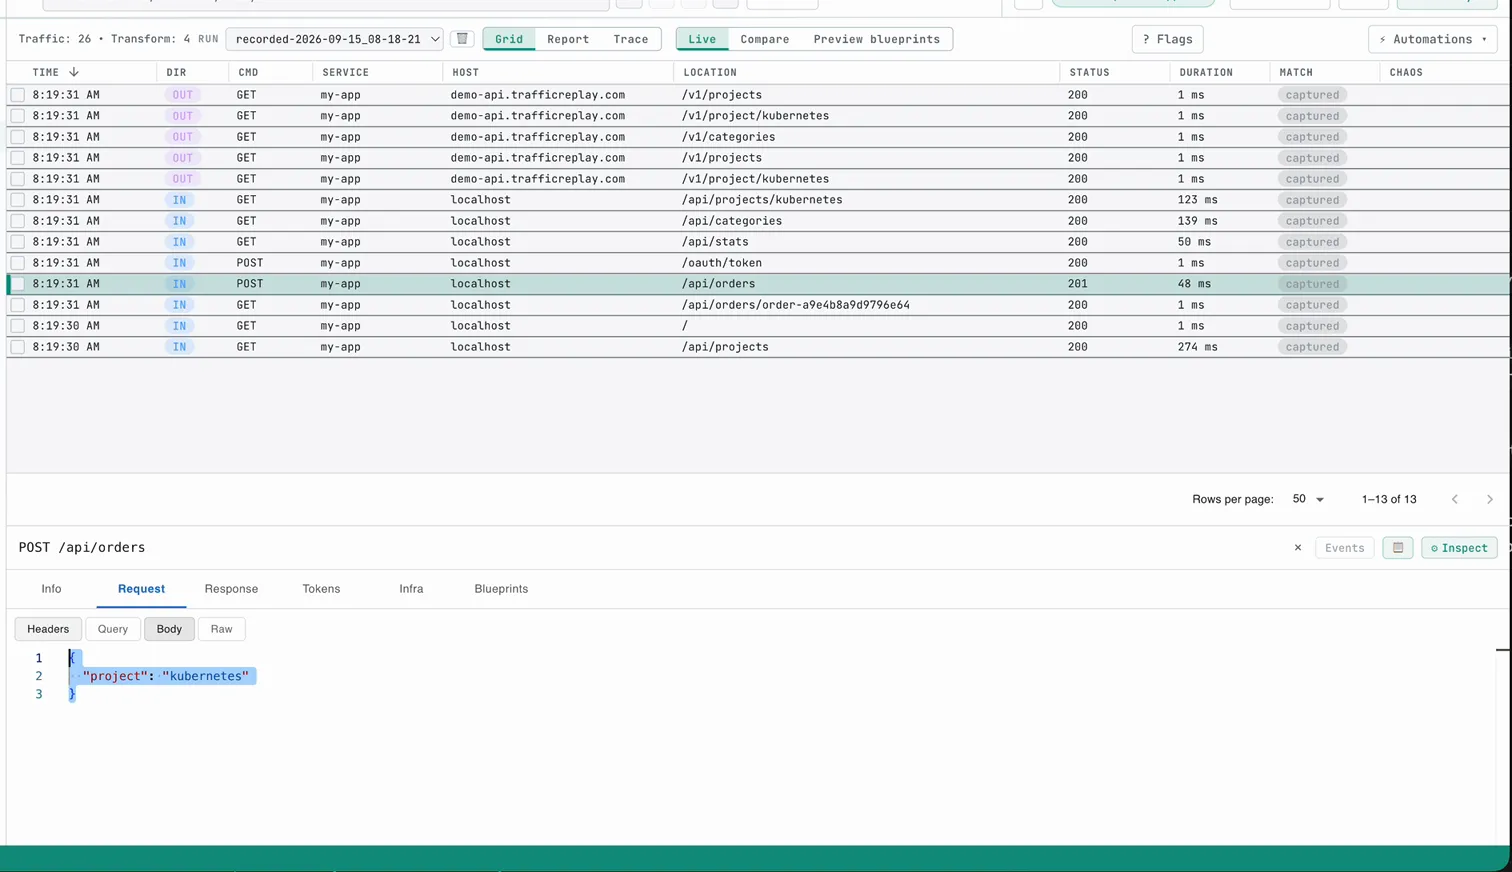Sort by DURATION column header
The height and width of the screenshot is (872, 1512).
(1206, 72)
